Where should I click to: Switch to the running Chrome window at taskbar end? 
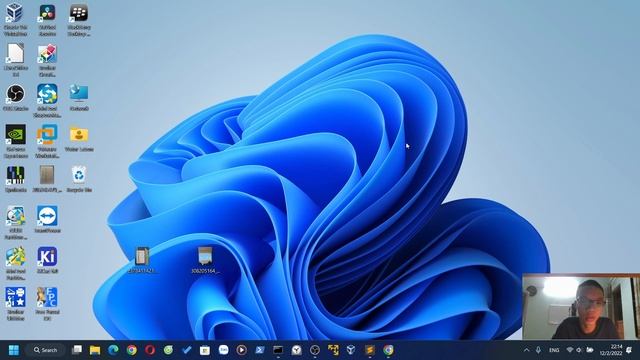[388, 350]
